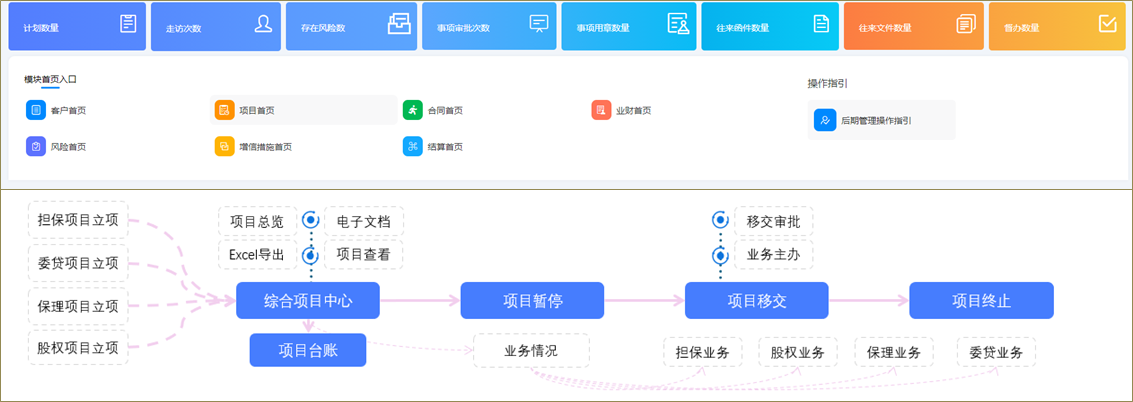
Task: Click the stacked files icon on 往来文件数量 card
Action: click(965, 24)
